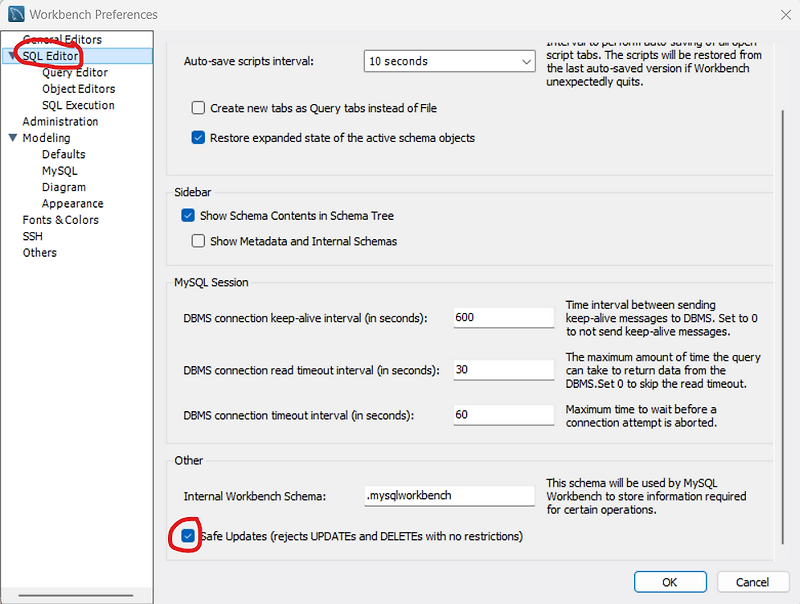Confirm preferences with OK button
Viewport: 800px width, 604px height.
[670, 582]
